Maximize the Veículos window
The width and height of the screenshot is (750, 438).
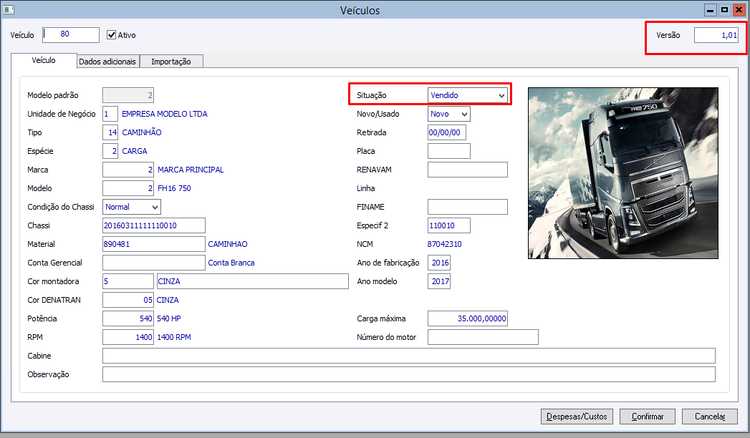coord(725,10)
